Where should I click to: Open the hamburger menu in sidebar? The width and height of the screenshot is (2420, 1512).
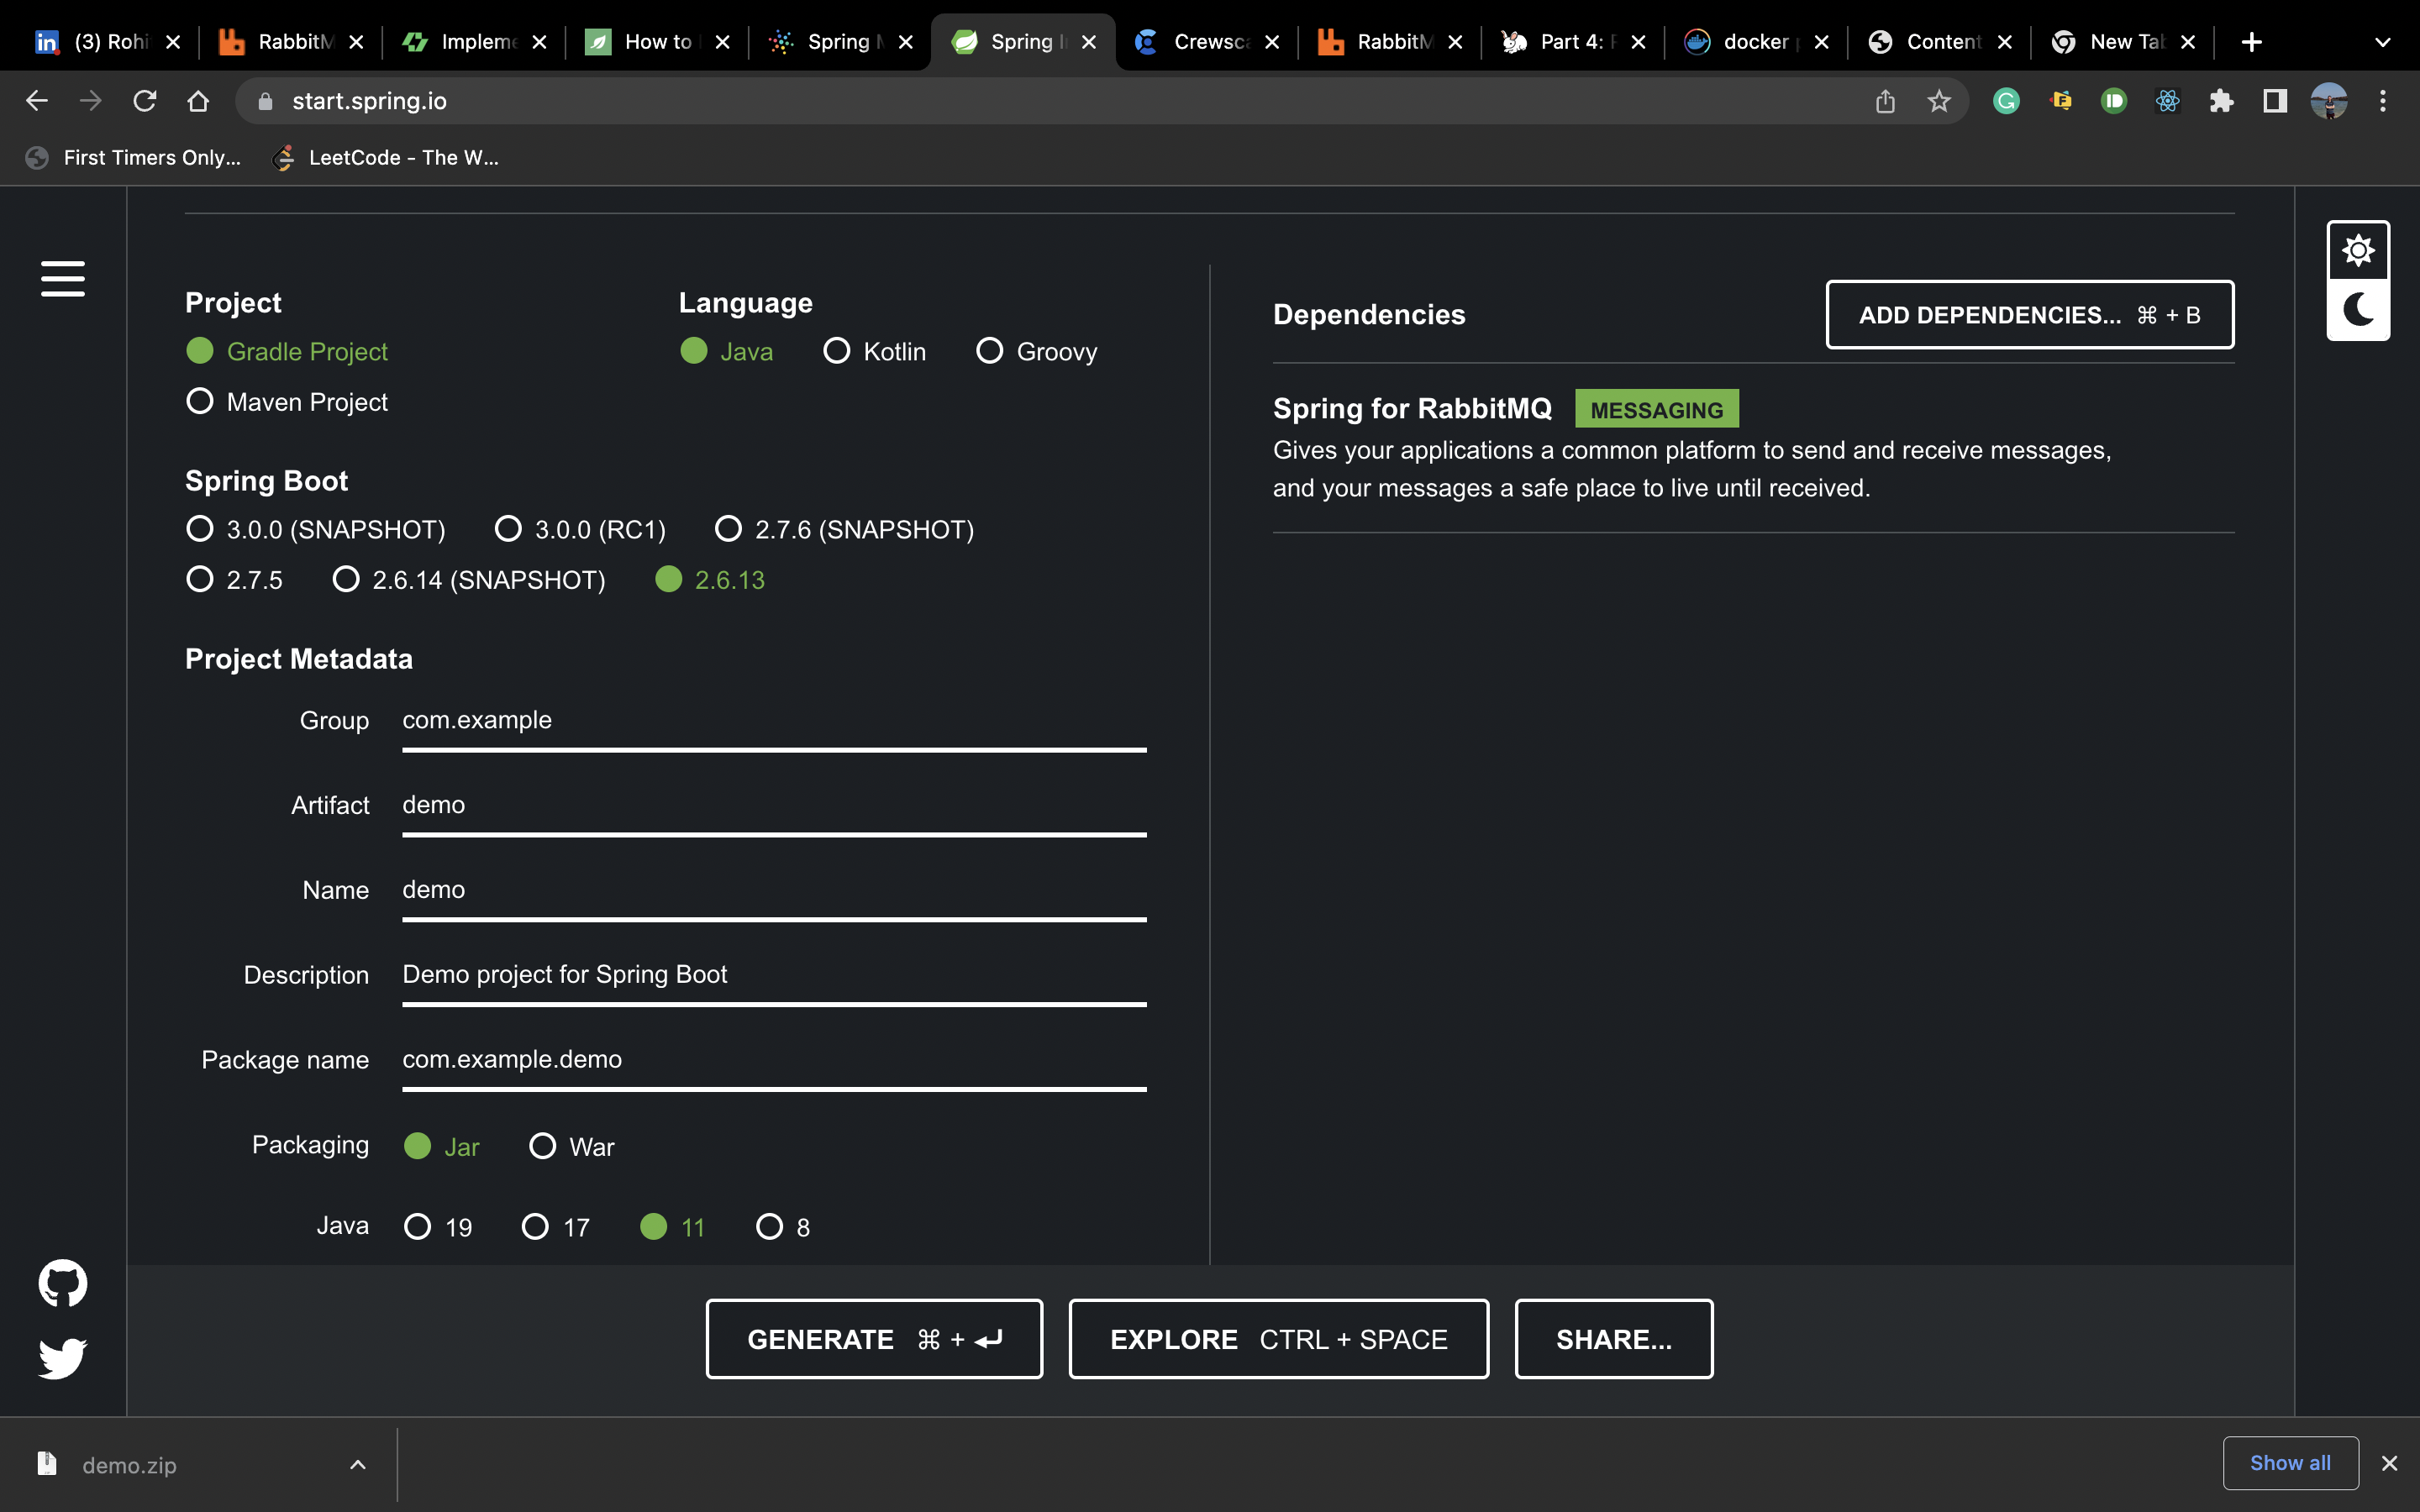(x=62, y=278)
